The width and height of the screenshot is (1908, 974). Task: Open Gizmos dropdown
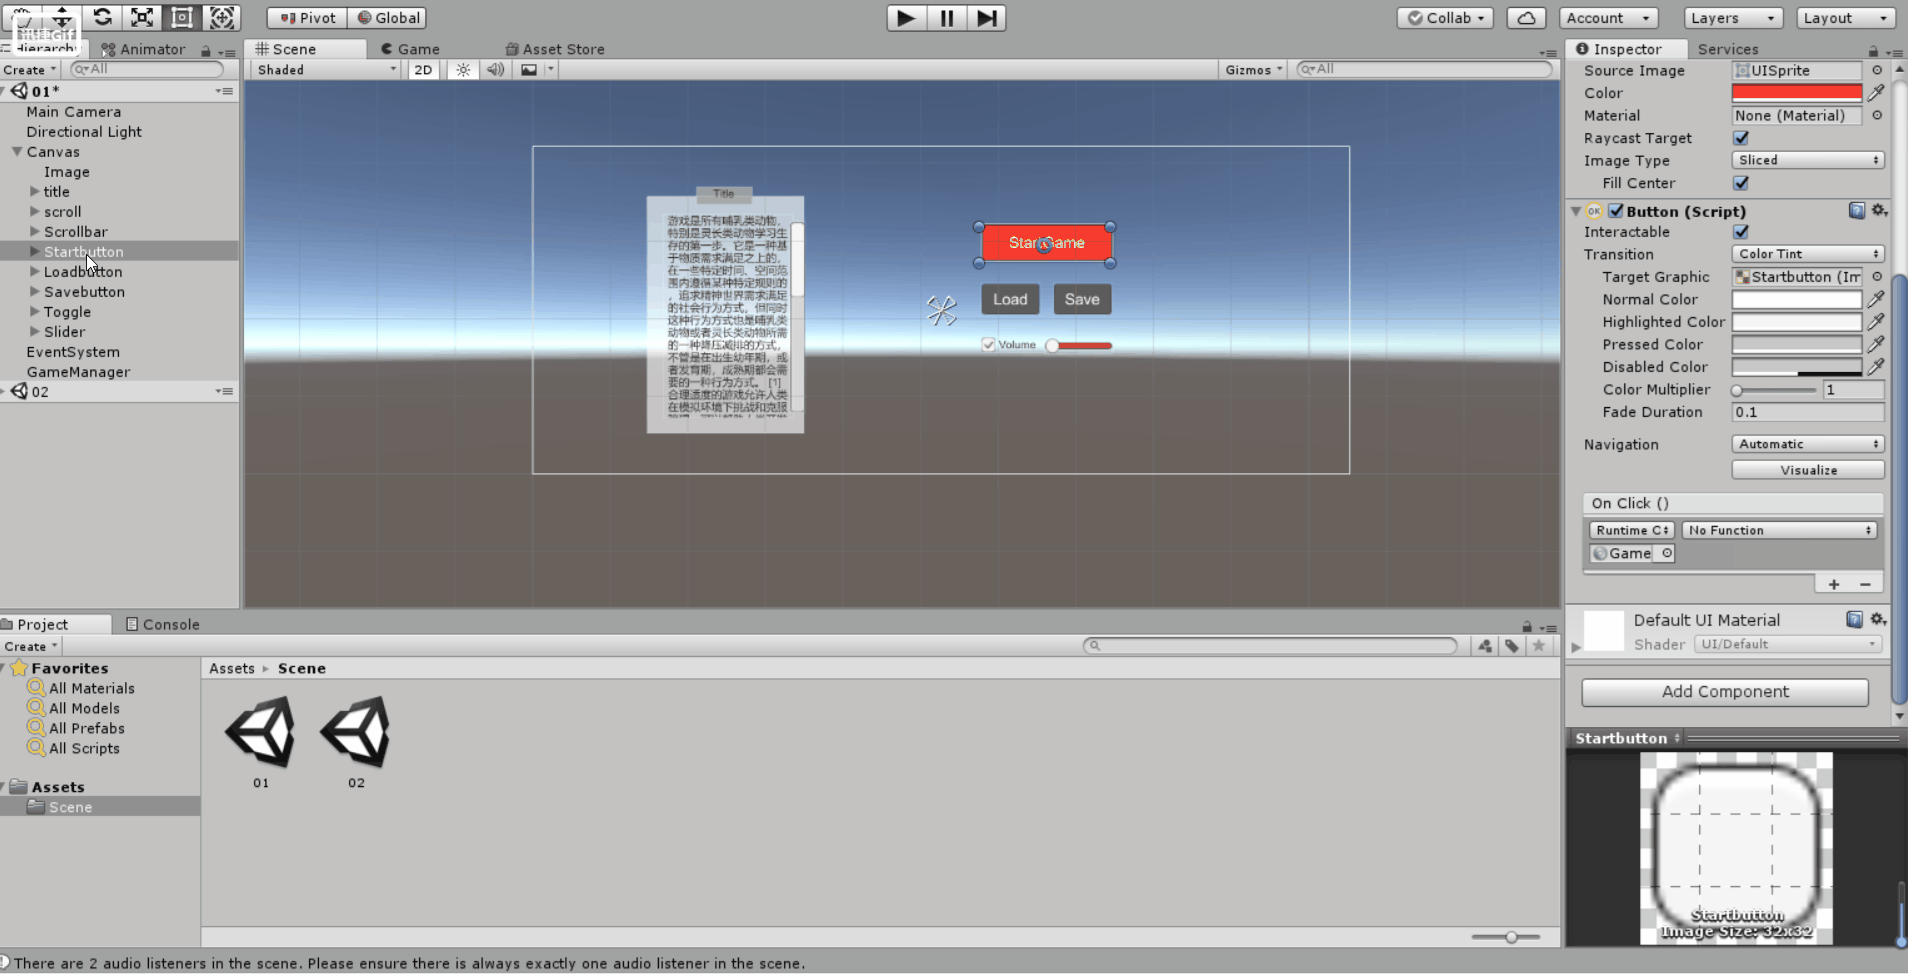pos(1253,70)
